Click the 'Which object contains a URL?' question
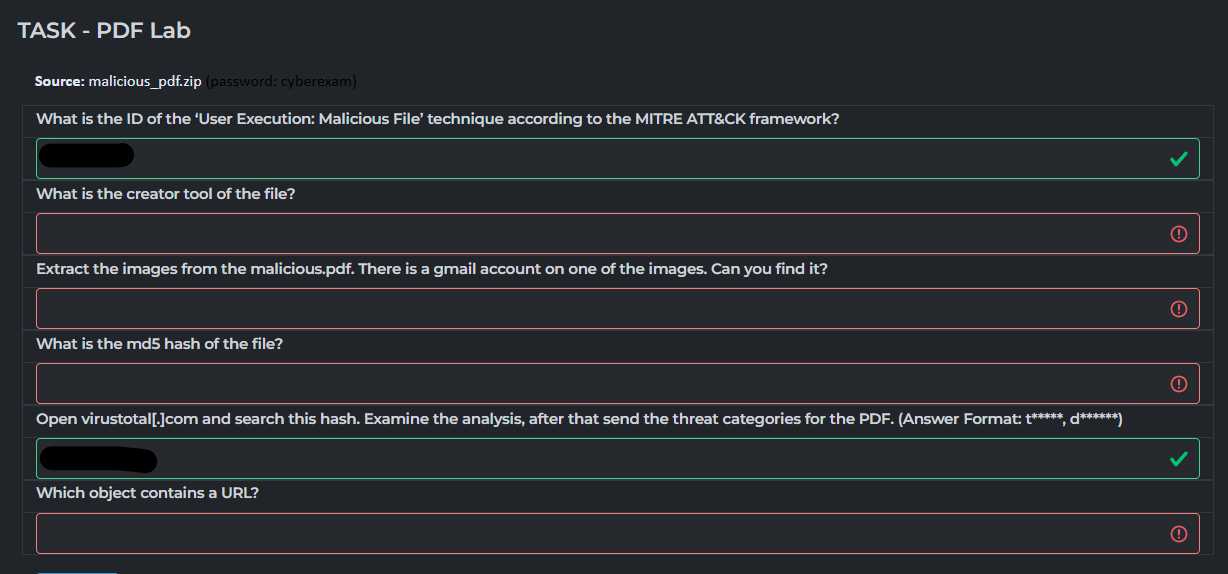The image size is (1228, 574). 148,493
